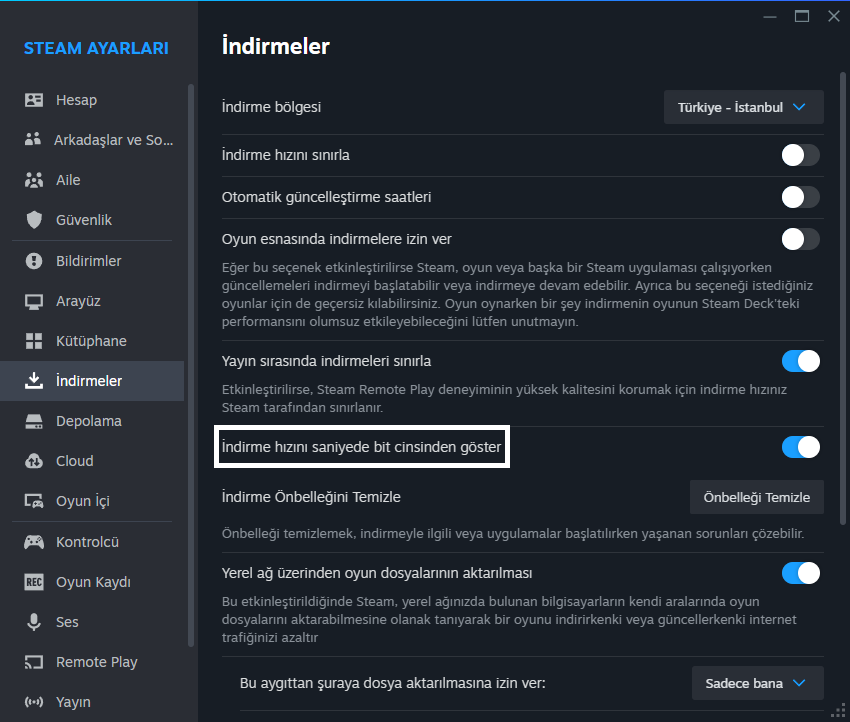Click the Oyun Kaydı REC icon

(34, 582)
